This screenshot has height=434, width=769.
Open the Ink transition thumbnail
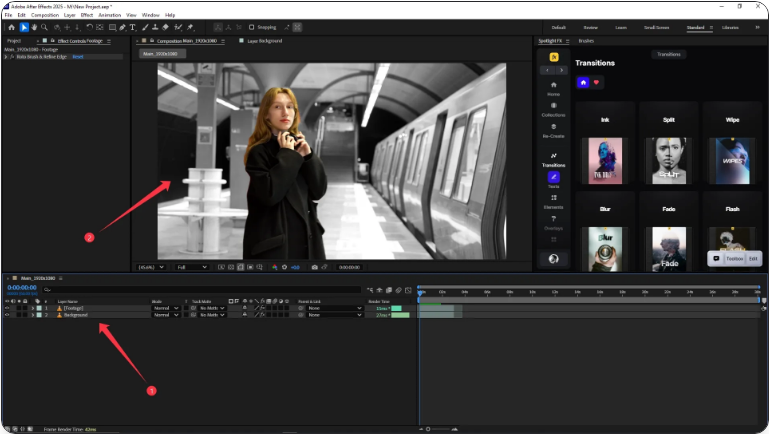point(604,160)
